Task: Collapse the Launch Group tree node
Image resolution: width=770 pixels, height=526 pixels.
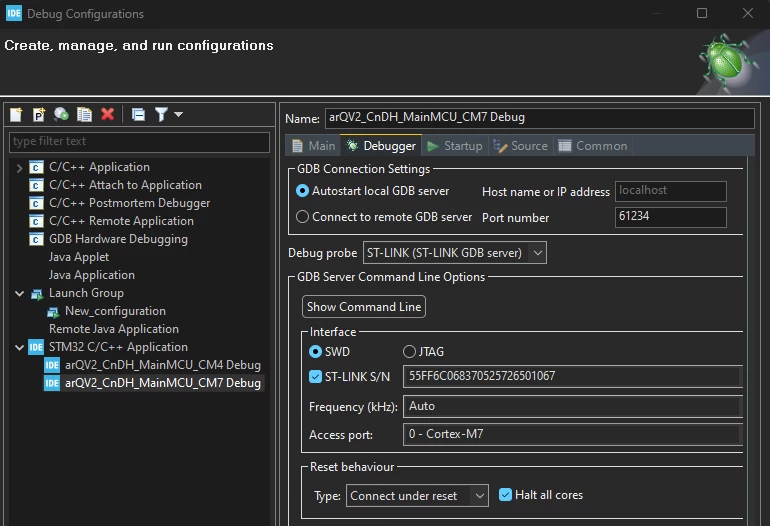Action: 19,294
